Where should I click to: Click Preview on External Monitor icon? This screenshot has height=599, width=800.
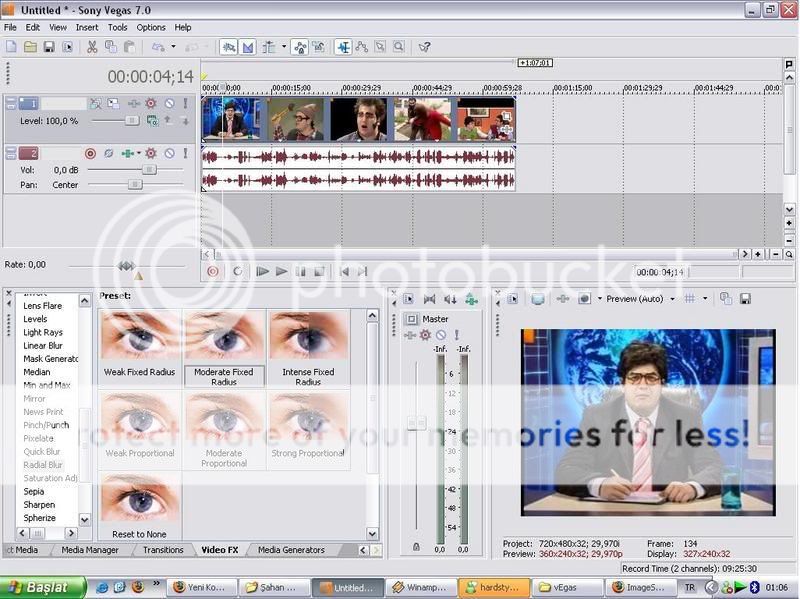tap(538, 299)
